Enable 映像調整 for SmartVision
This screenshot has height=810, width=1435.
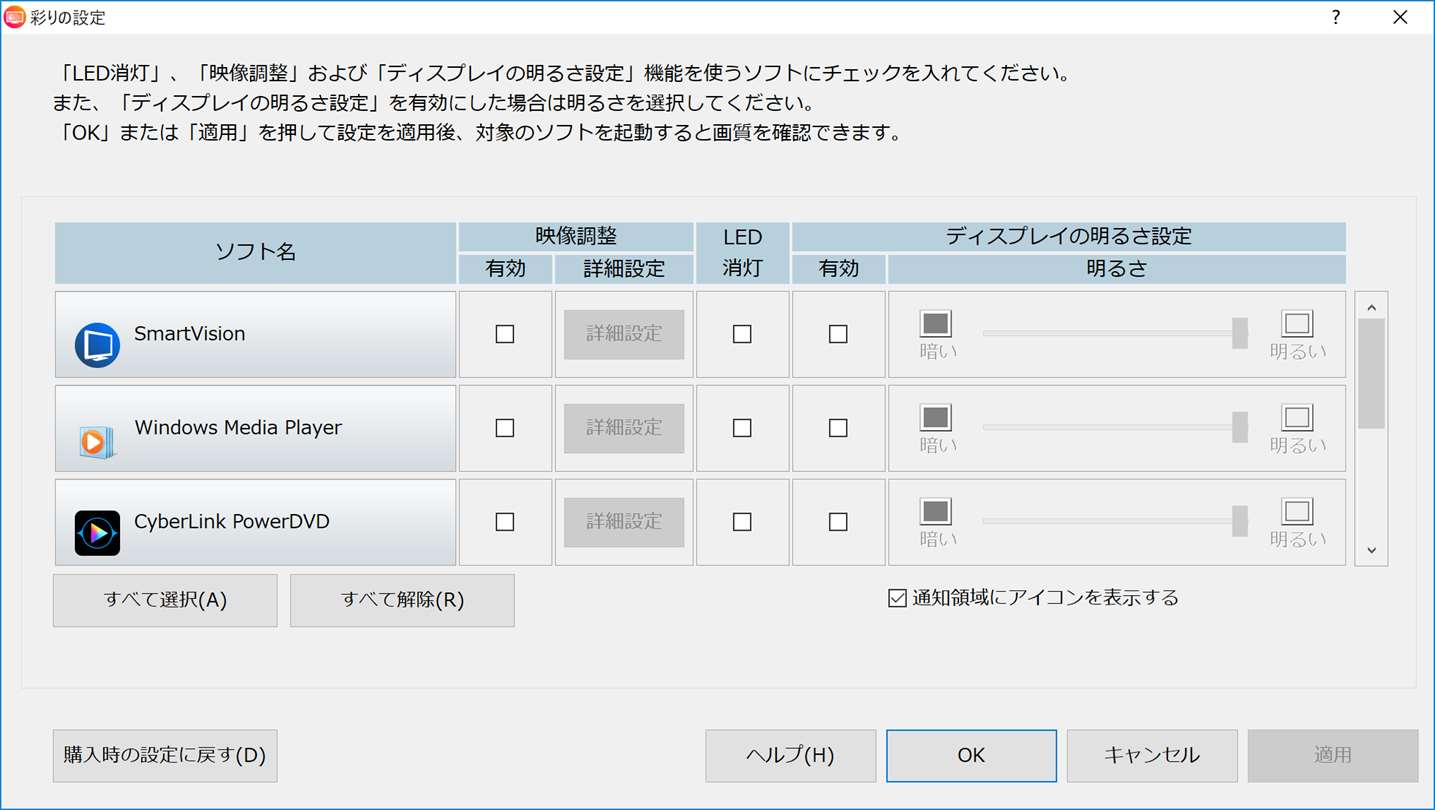505,334
